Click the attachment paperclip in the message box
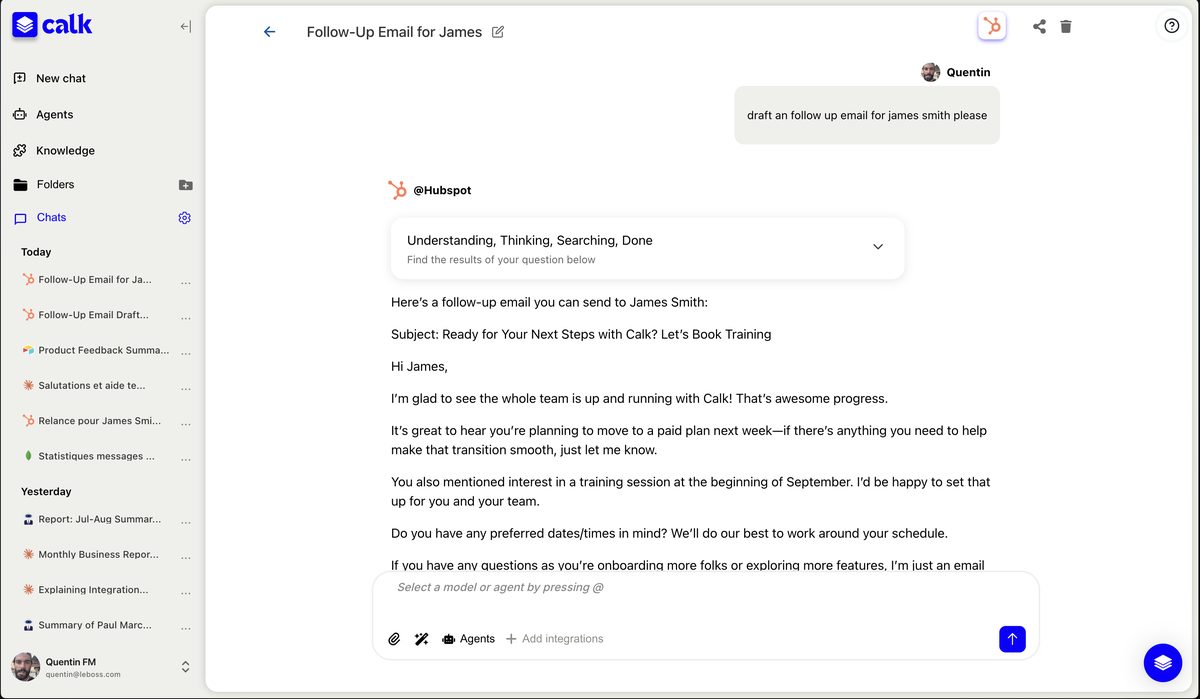This screenshot has width=1200, height=699. (x=394, y=638)
